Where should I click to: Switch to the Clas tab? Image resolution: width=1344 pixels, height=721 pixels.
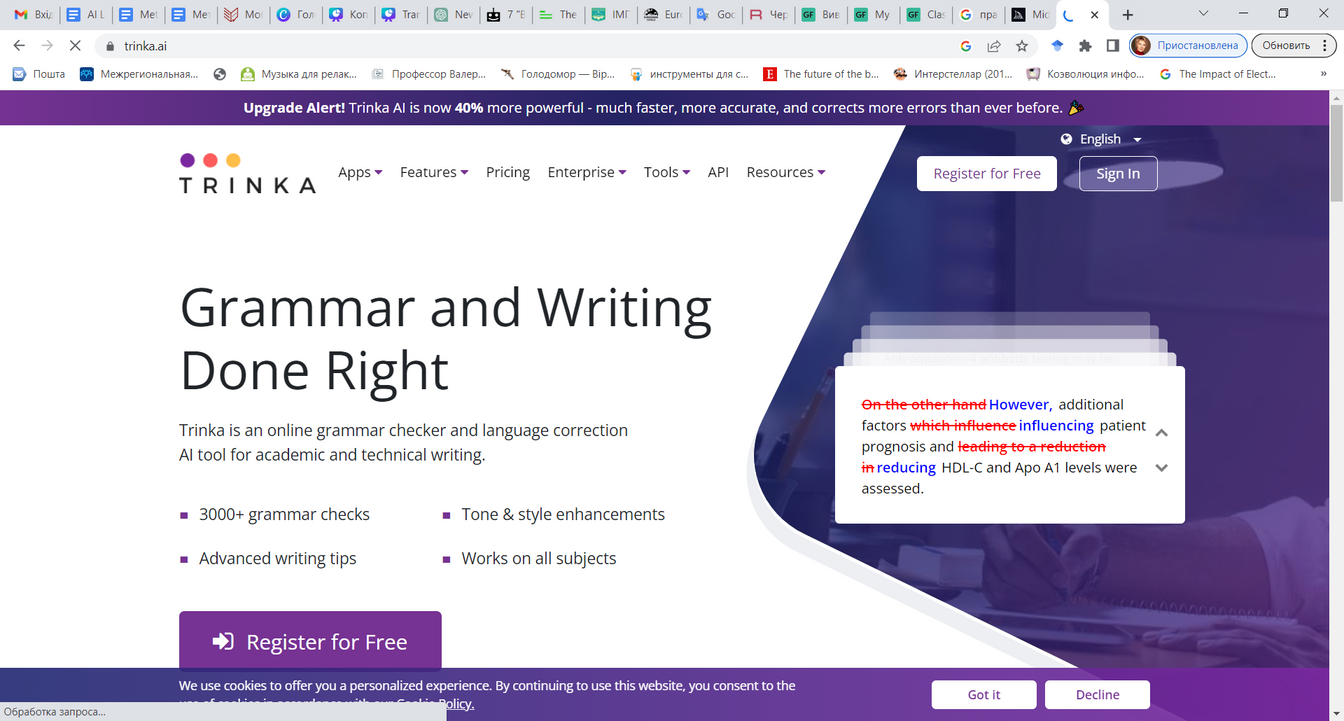(926, 15)
